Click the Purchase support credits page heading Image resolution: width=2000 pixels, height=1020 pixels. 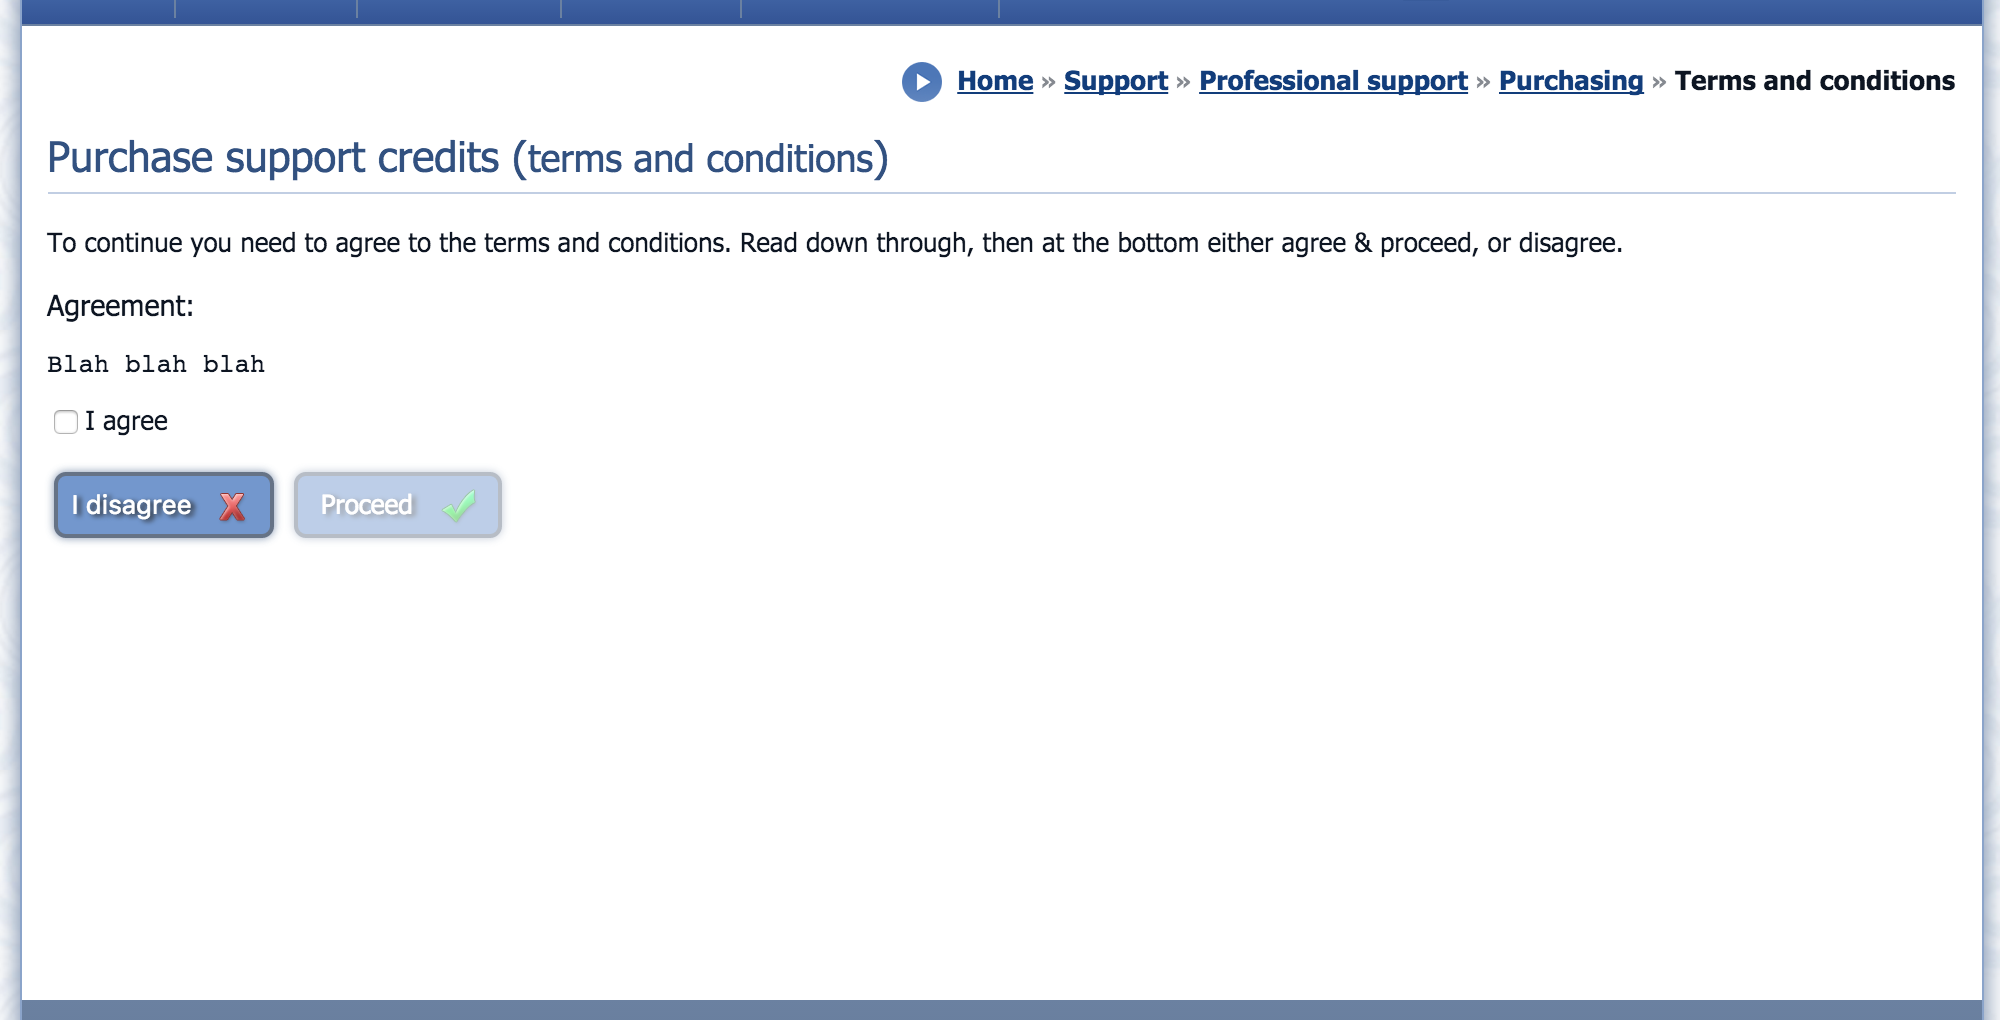(x=467, y=158)
